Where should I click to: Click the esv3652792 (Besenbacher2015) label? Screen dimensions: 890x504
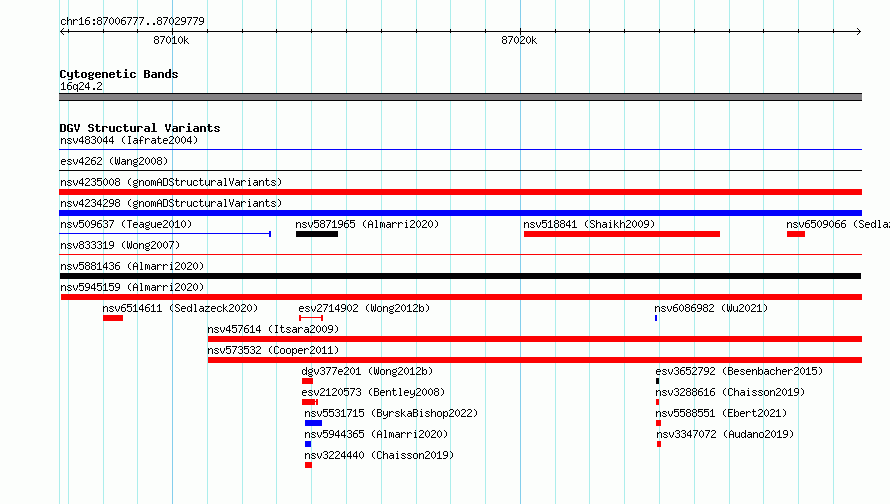(x=739, y=371)
